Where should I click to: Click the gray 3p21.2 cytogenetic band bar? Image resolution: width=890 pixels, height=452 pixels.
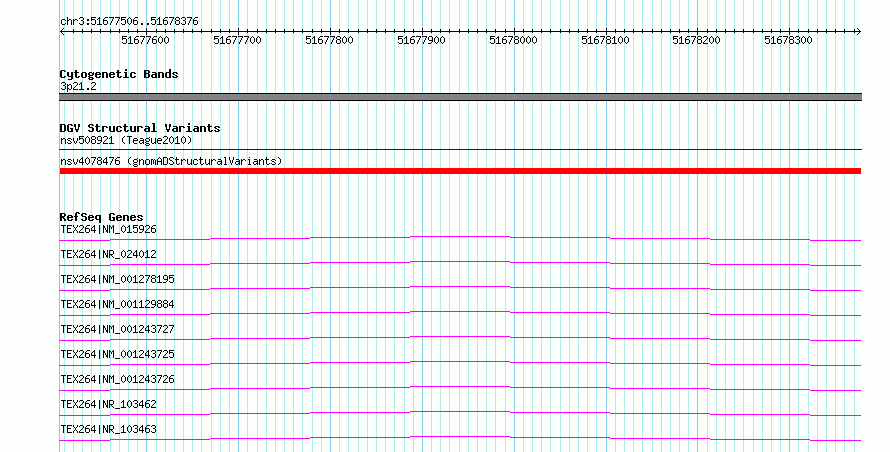(x=460, y=97)
